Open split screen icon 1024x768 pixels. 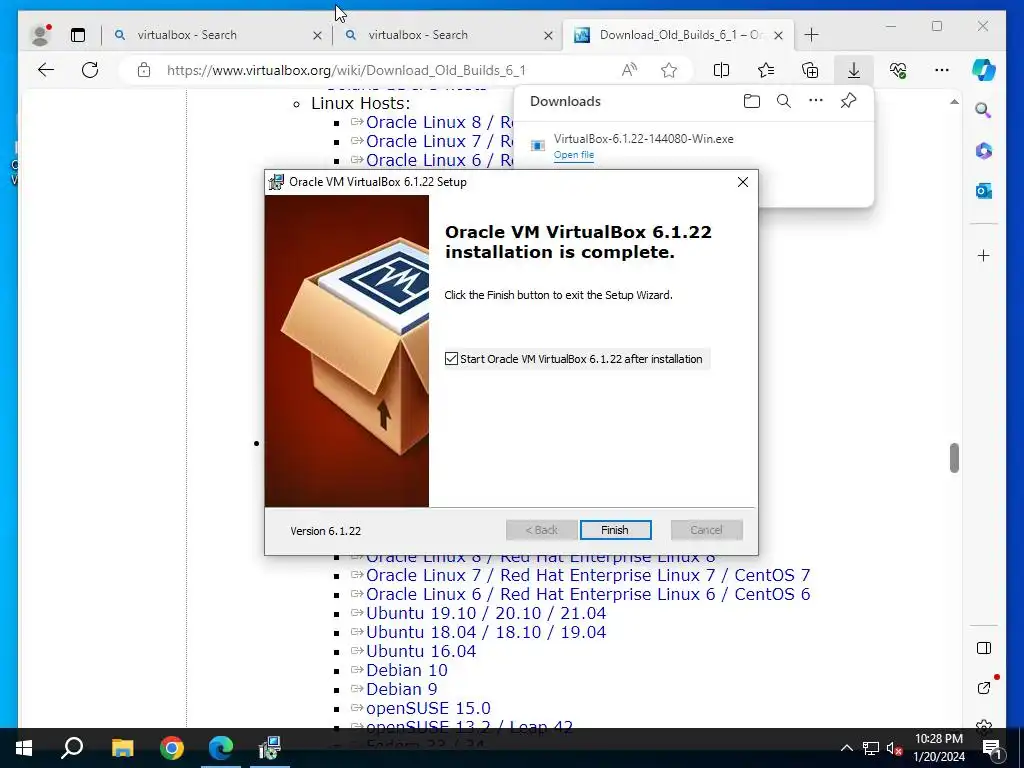coord(721,70)
